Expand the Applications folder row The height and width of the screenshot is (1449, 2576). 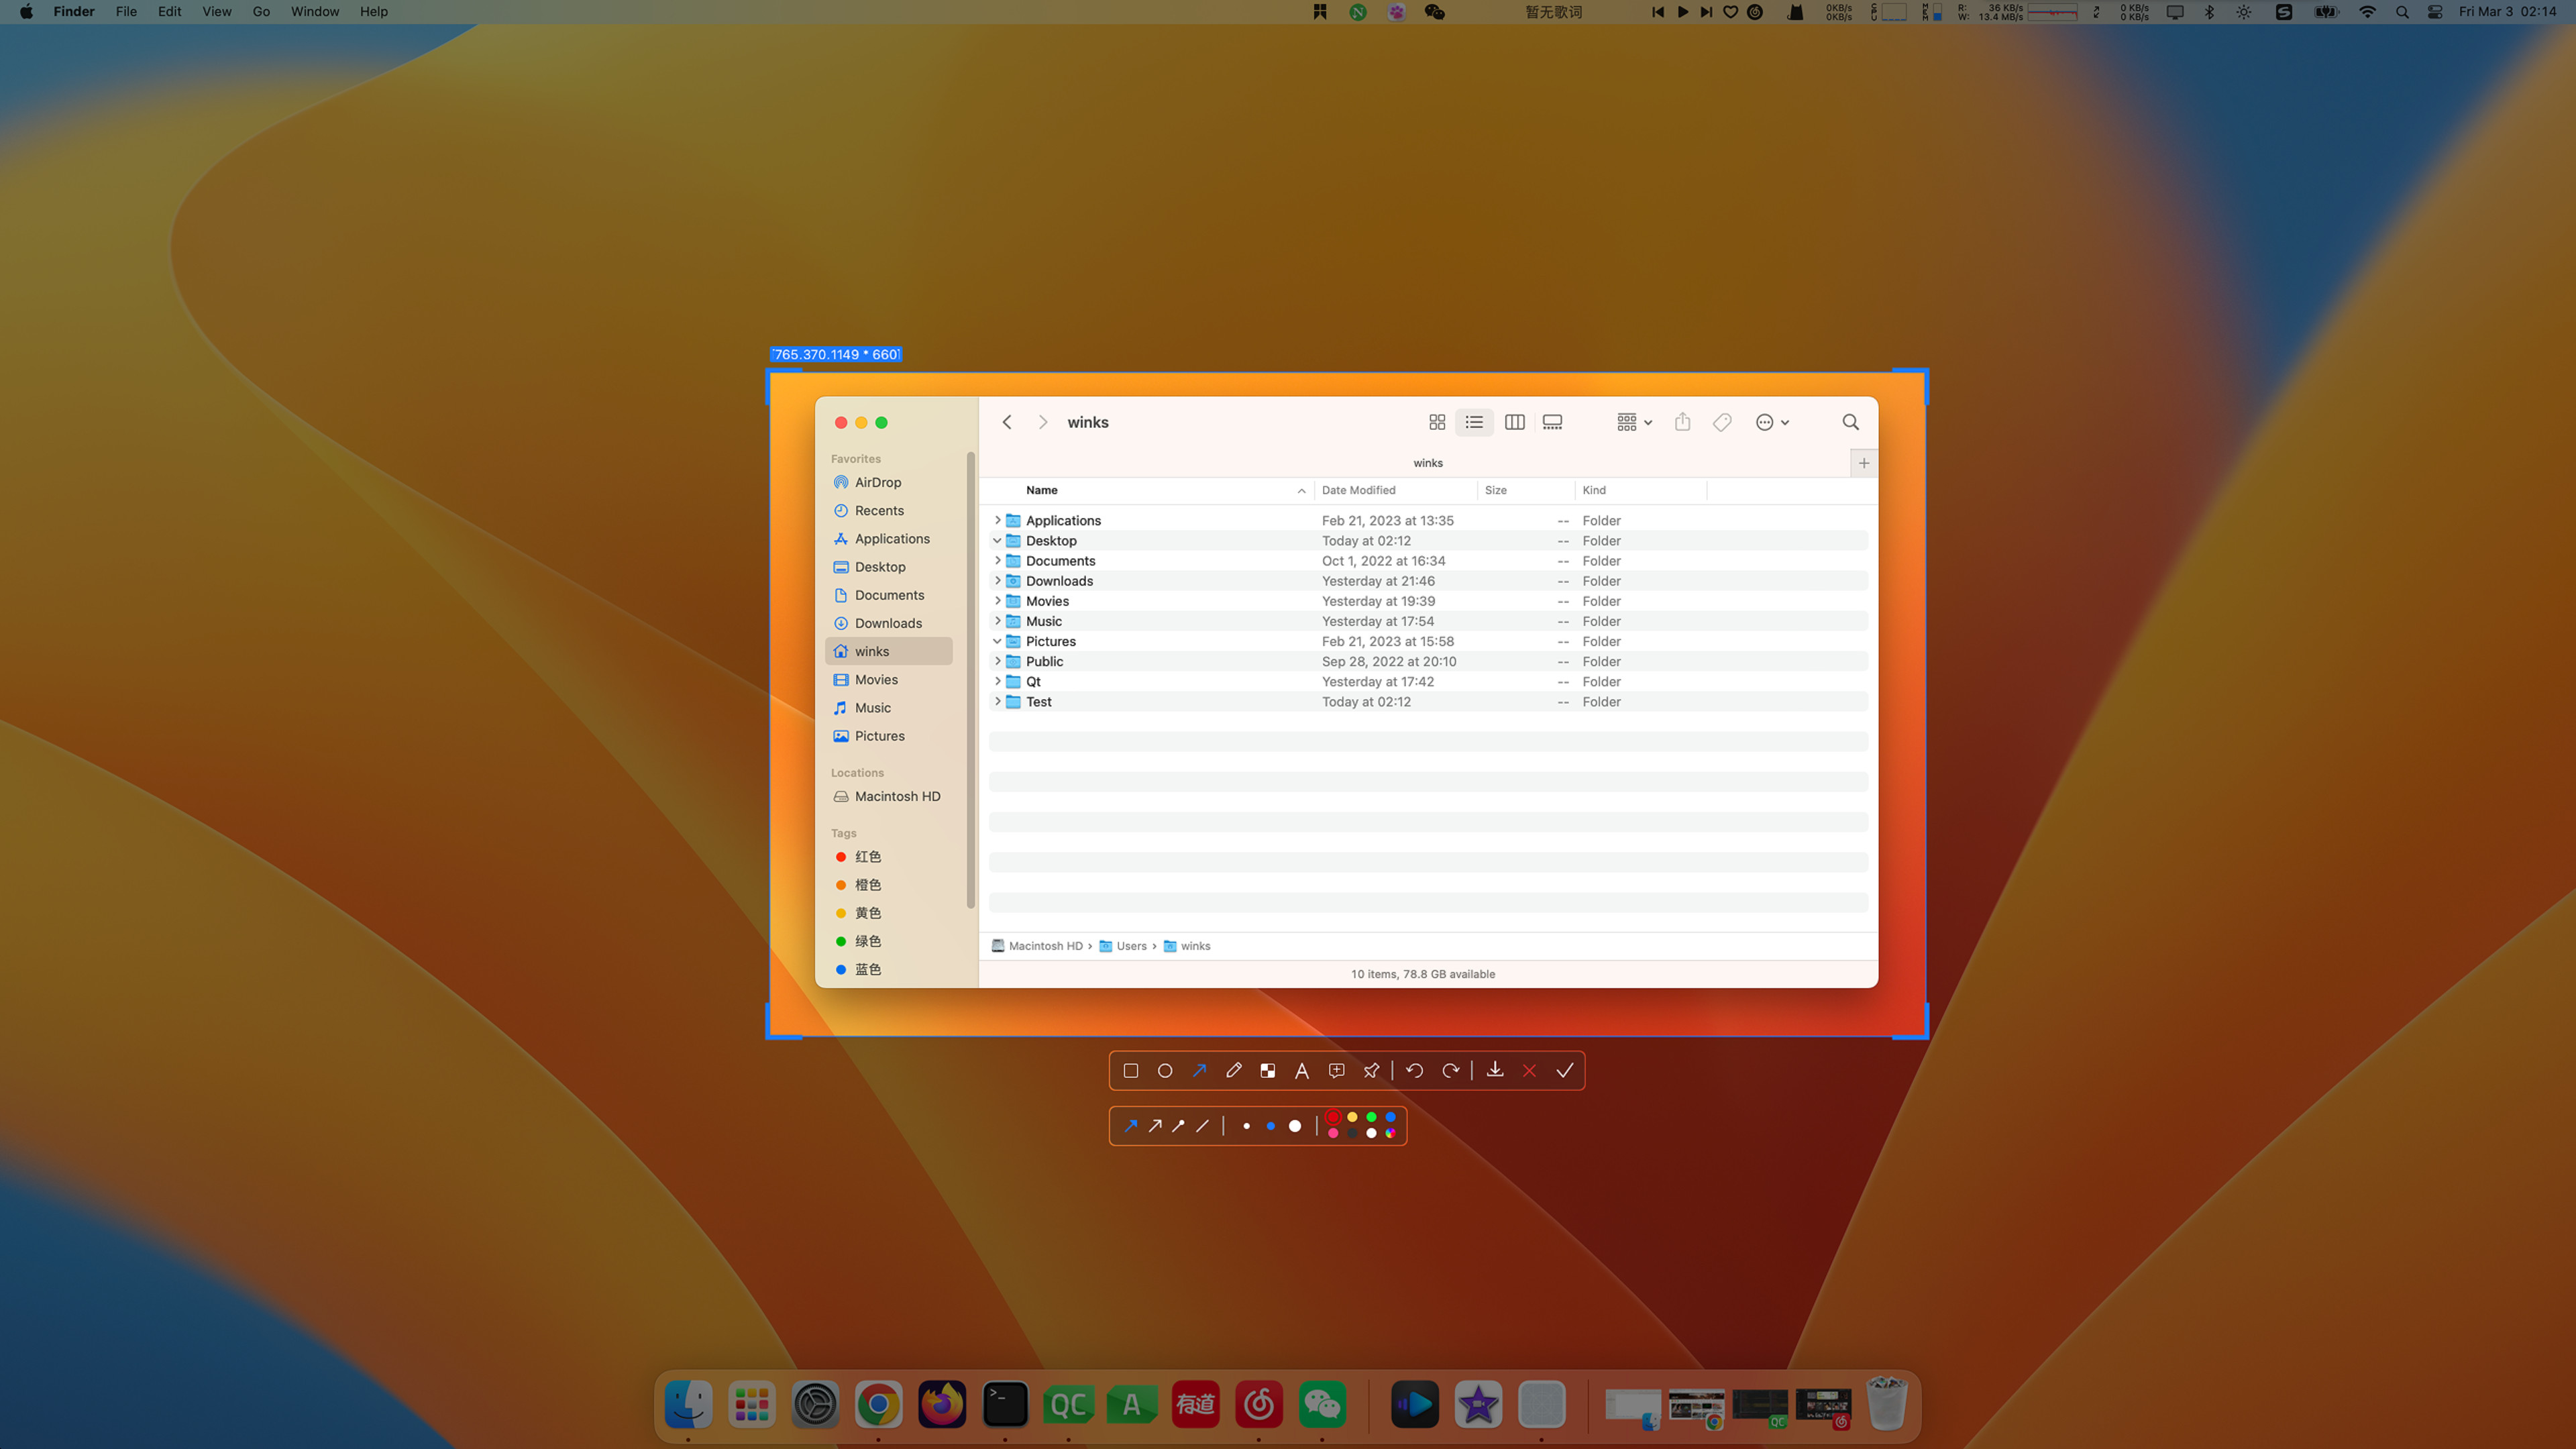997,520
